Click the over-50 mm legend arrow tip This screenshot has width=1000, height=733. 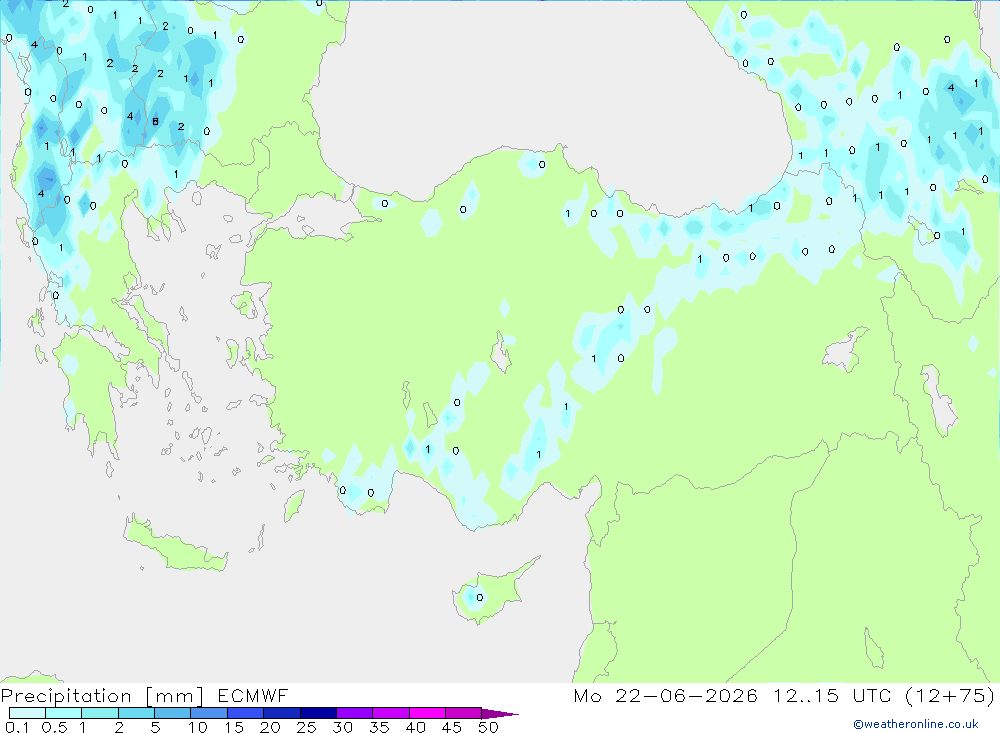tap(500, 713)
